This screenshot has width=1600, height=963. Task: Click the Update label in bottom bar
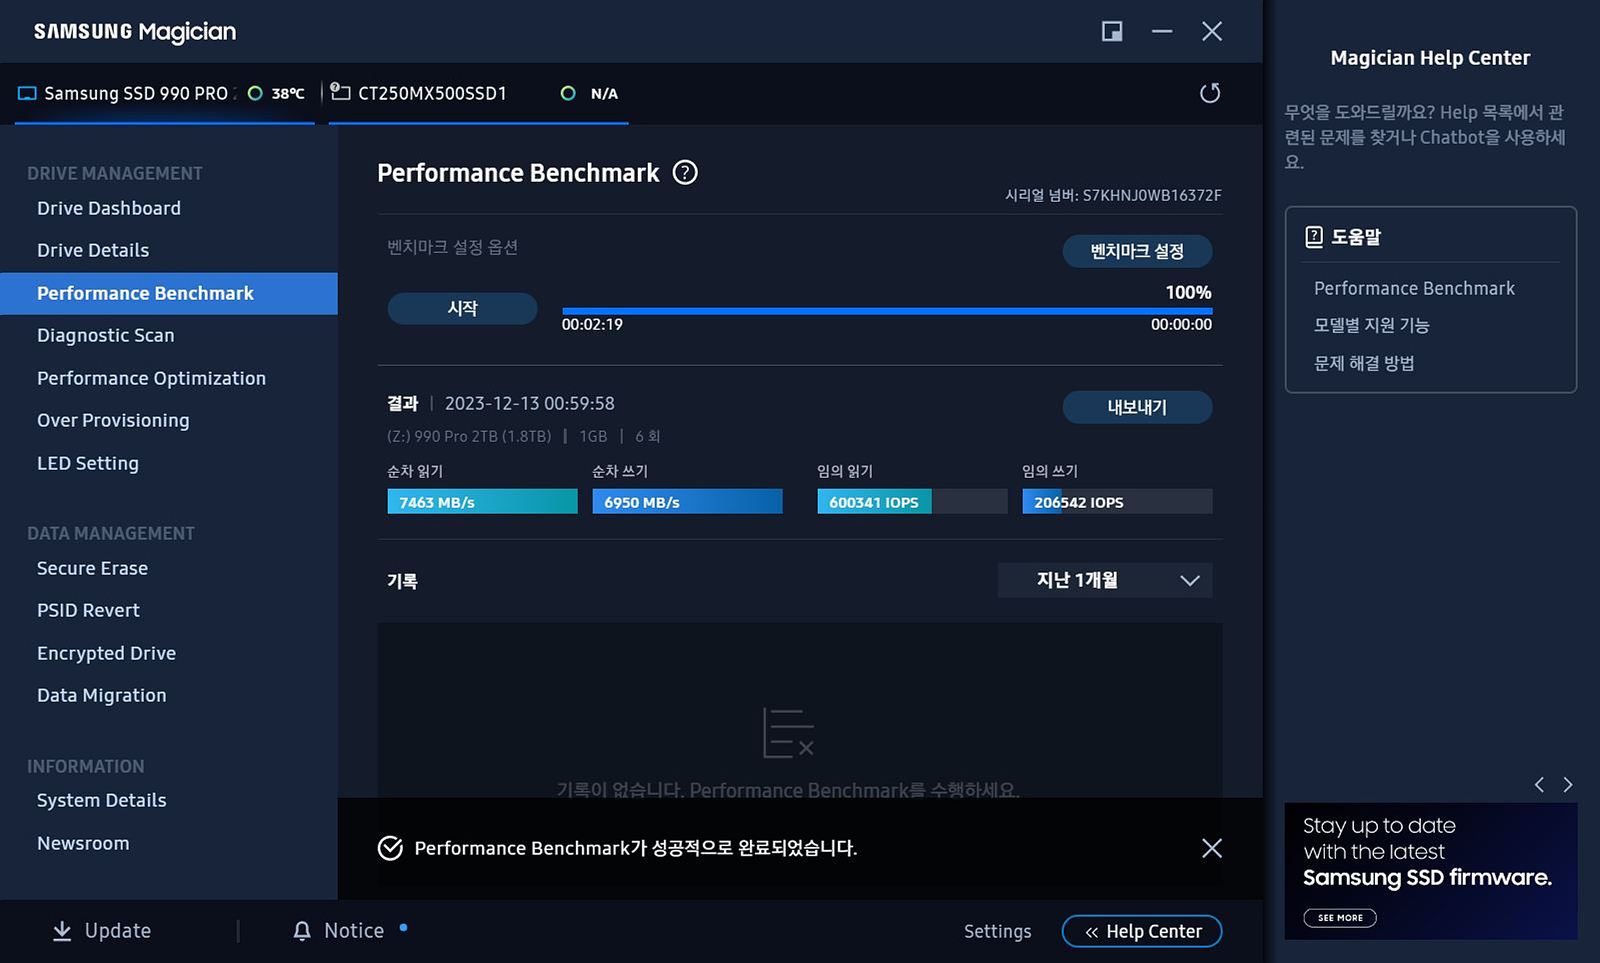point(118,931)
